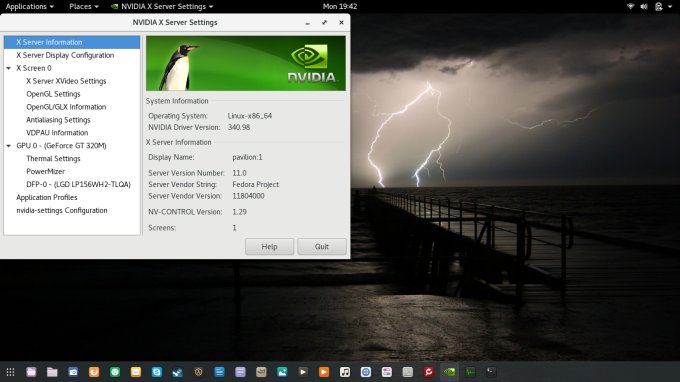Open the beige package dock icon
680x382 pixels.
pyautogui.click(x=261, y=372)
